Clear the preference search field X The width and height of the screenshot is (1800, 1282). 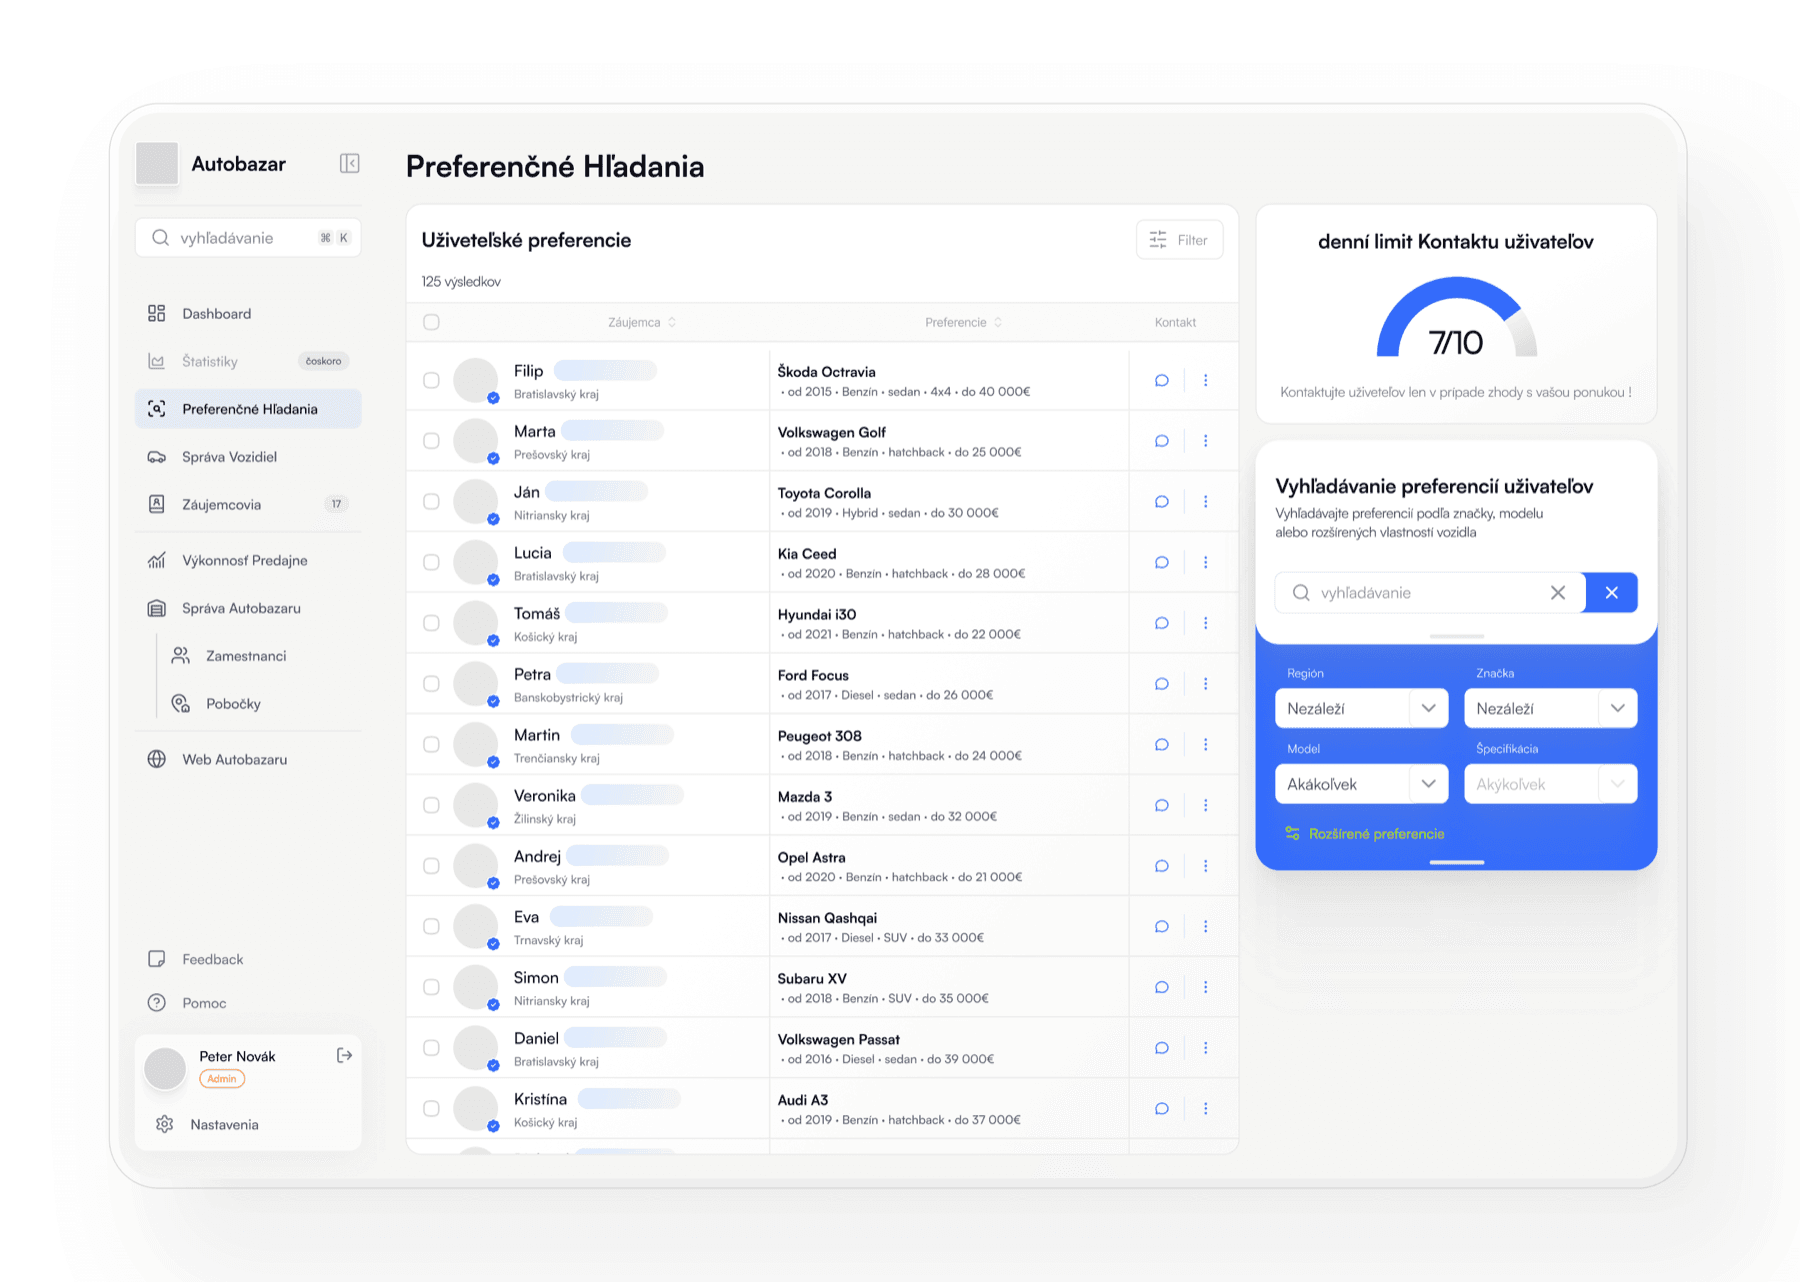(x=1558, y=593)
